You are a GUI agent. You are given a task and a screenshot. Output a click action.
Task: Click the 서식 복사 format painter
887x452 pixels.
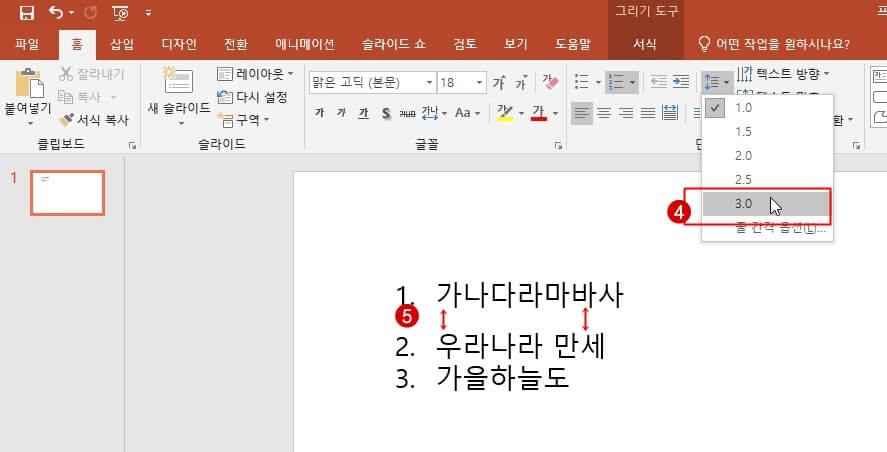[x=94, y=119]
